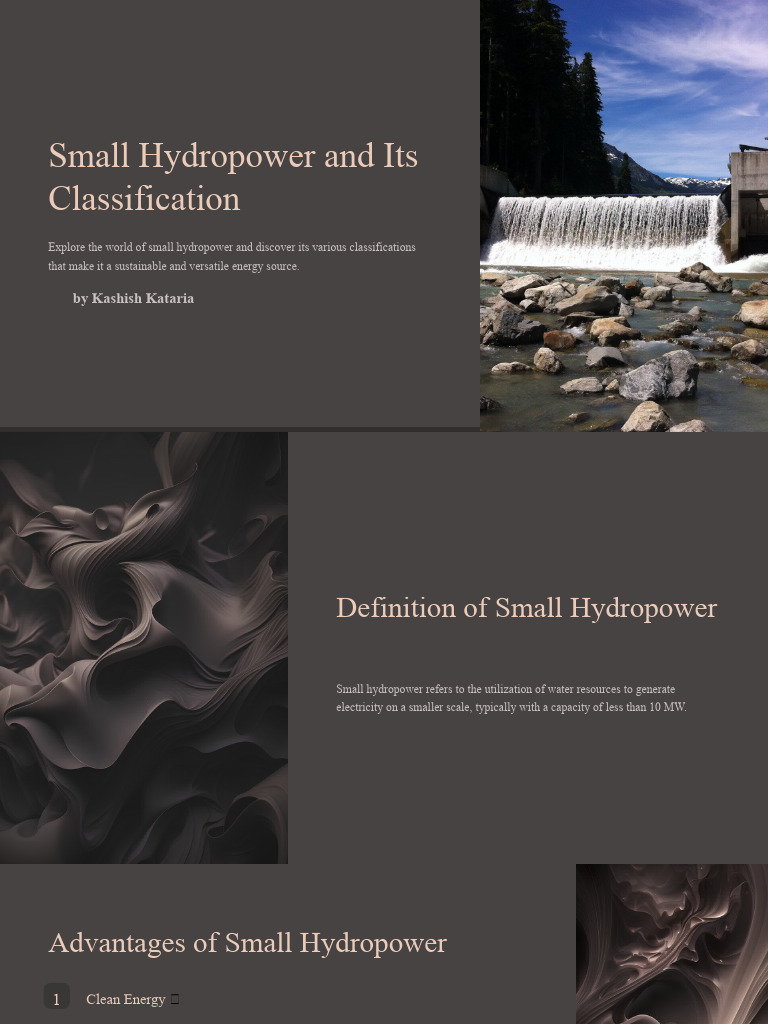
Task: Click the number 1 badge
Action: coord(57,997)
